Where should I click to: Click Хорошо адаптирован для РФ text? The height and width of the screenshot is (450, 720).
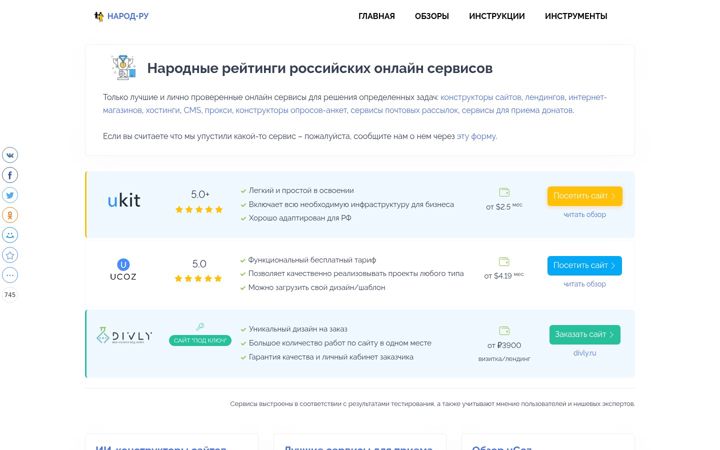(x=300, y=218)
